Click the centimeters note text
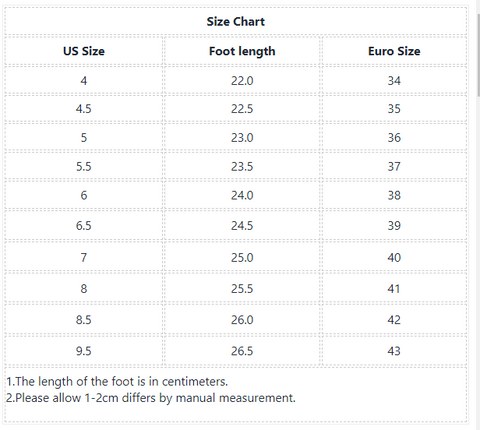The width and height of the screenshot is (480, 430). point(117,381)
